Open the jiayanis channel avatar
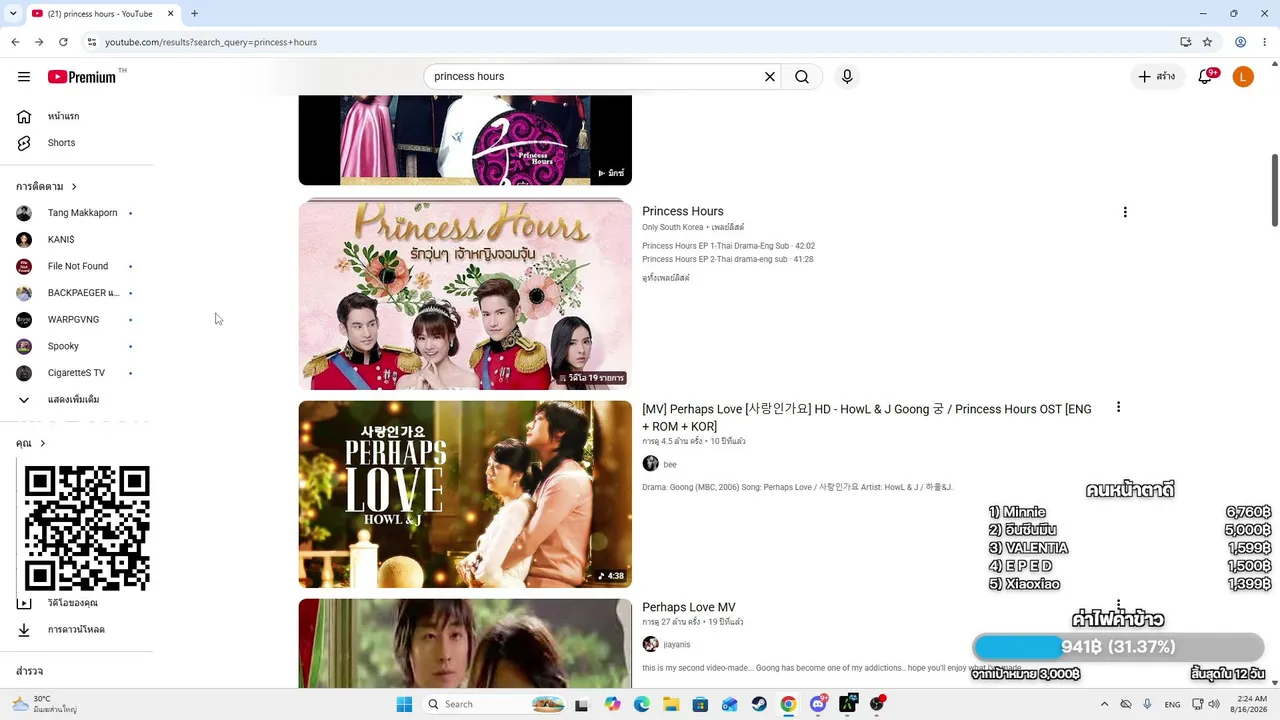 (650, 644)
